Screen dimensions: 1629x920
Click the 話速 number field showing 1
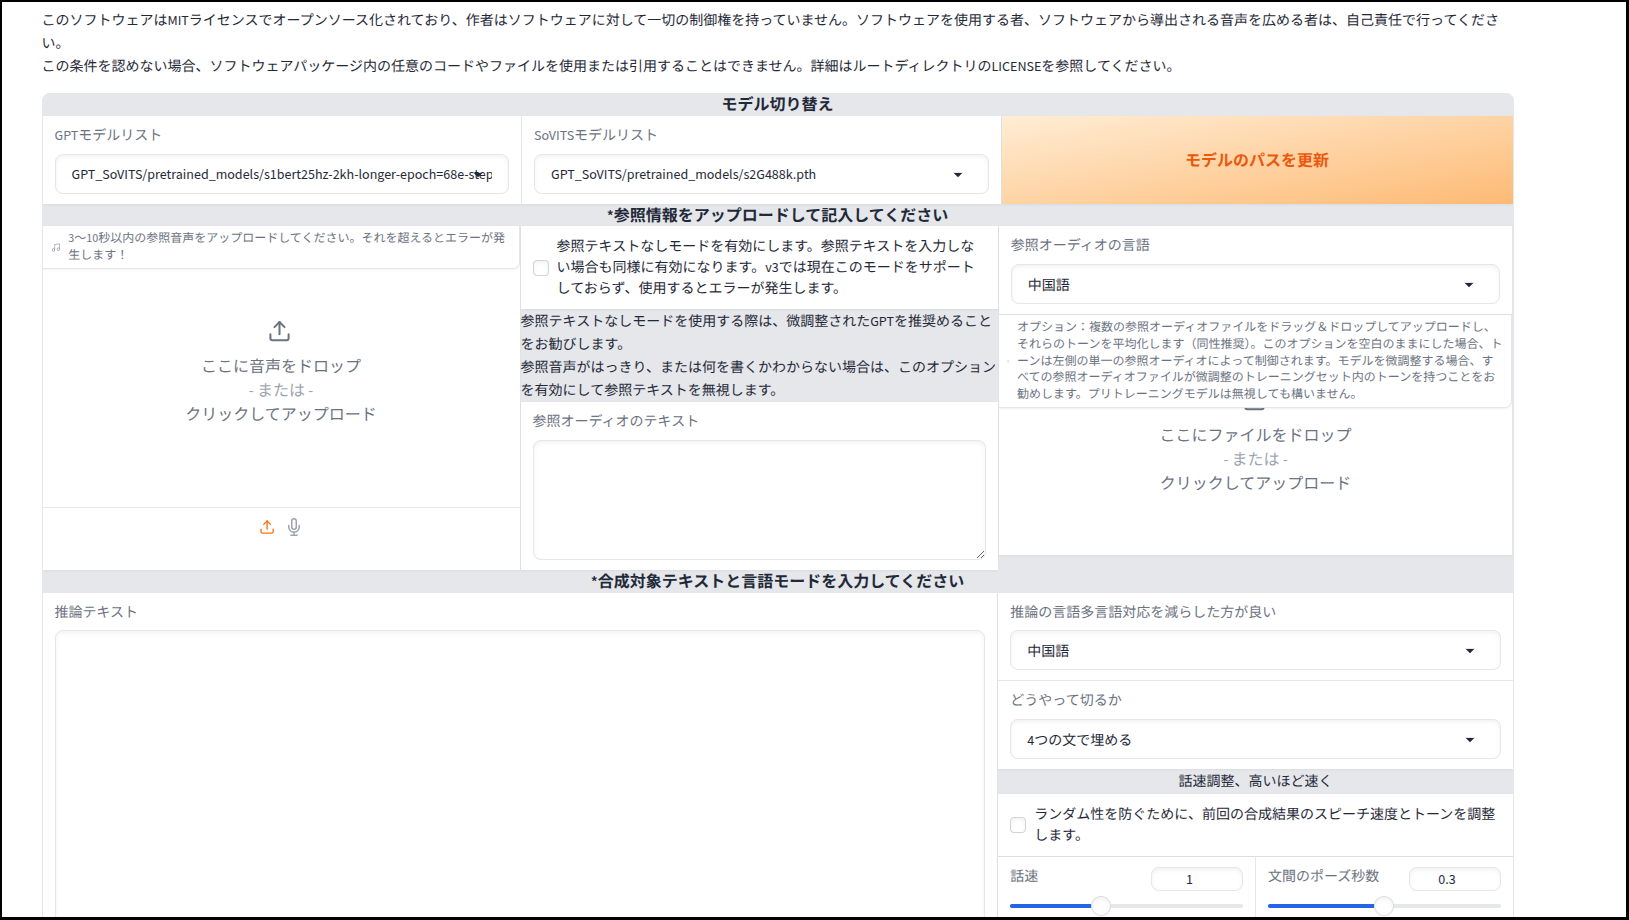(1196, 880)
